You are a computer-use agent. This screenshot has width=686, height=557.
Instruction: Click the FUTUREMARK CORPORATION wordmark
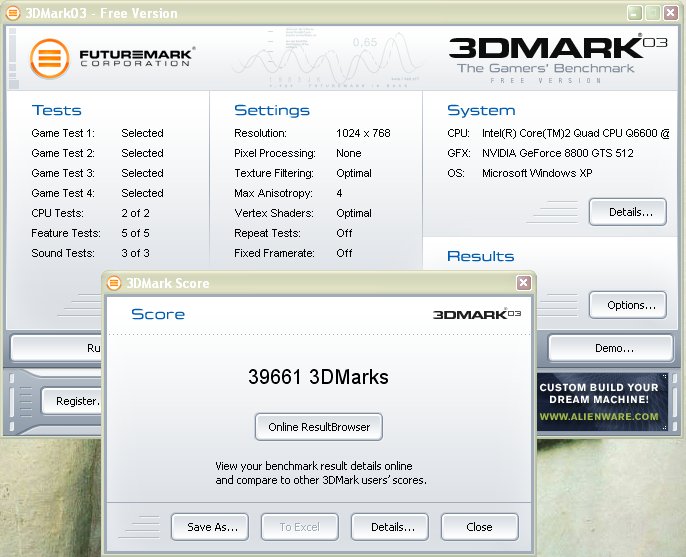tap(137, 58)
